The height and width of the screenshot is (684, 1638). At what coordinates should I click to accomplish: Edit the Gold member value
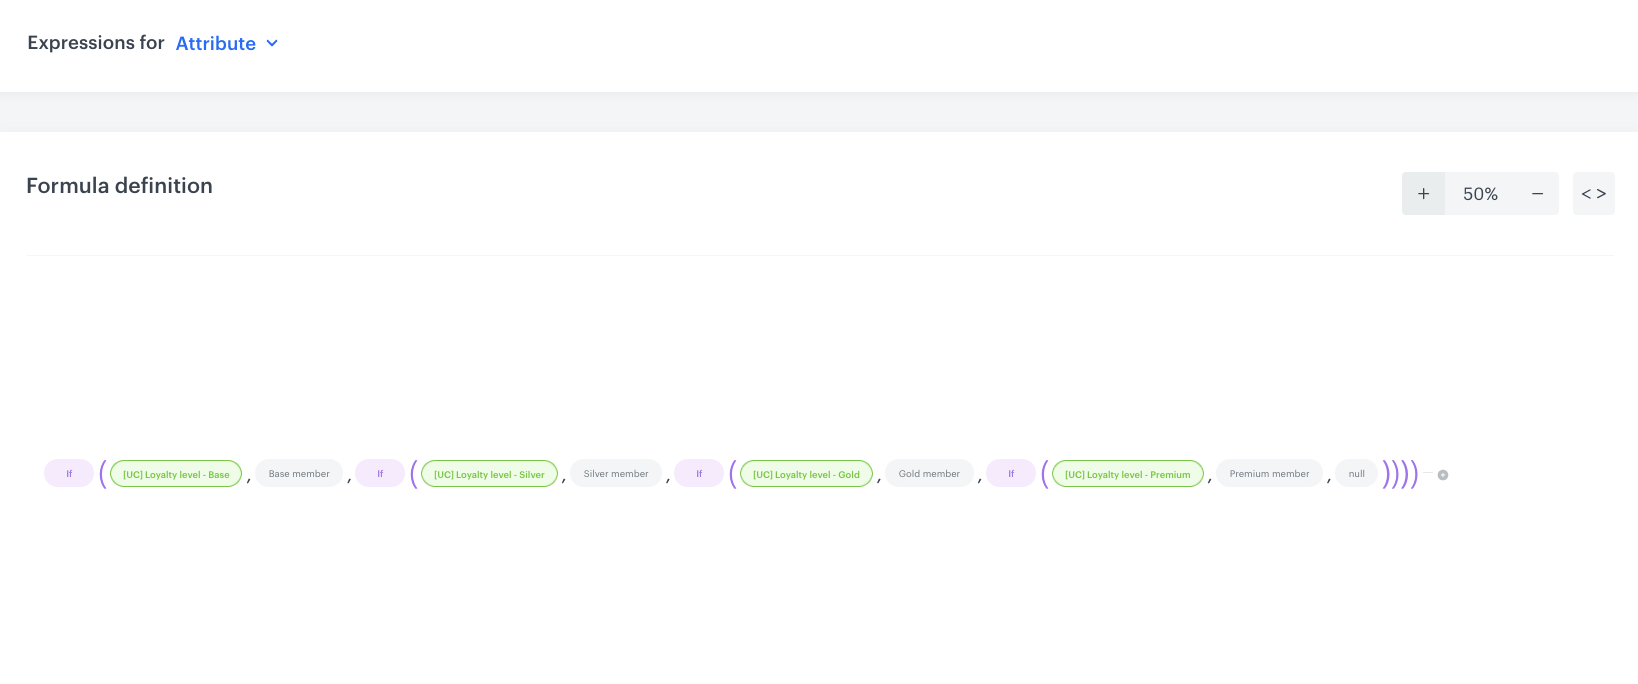pyautogui.click(x=929, y=474)
